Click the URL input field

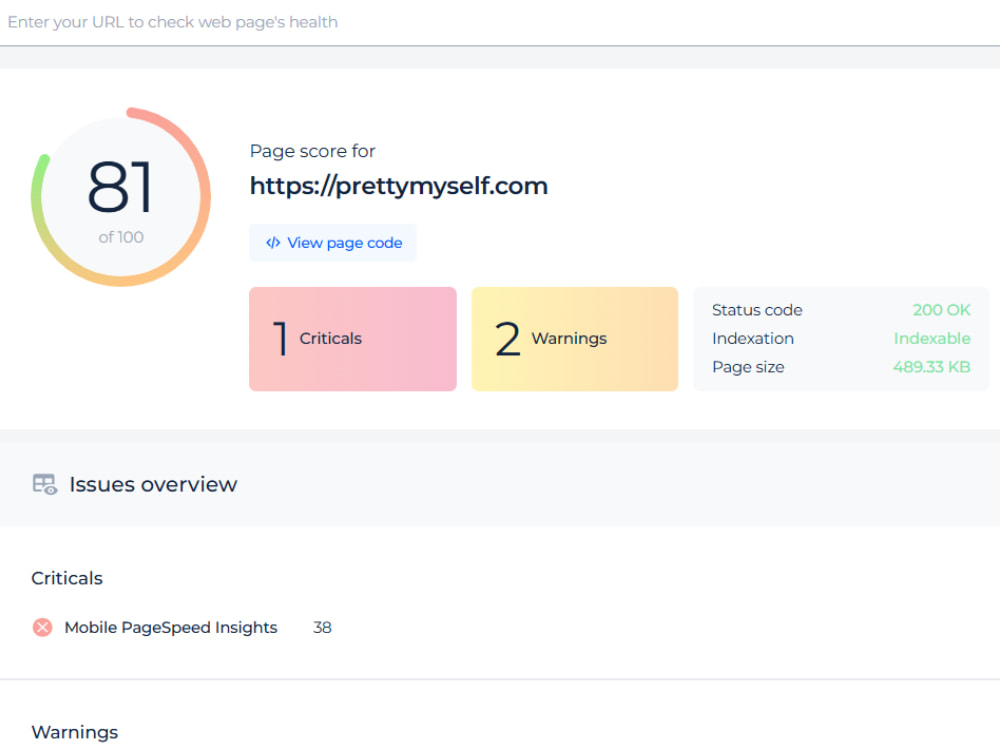[x=500, y=22]
